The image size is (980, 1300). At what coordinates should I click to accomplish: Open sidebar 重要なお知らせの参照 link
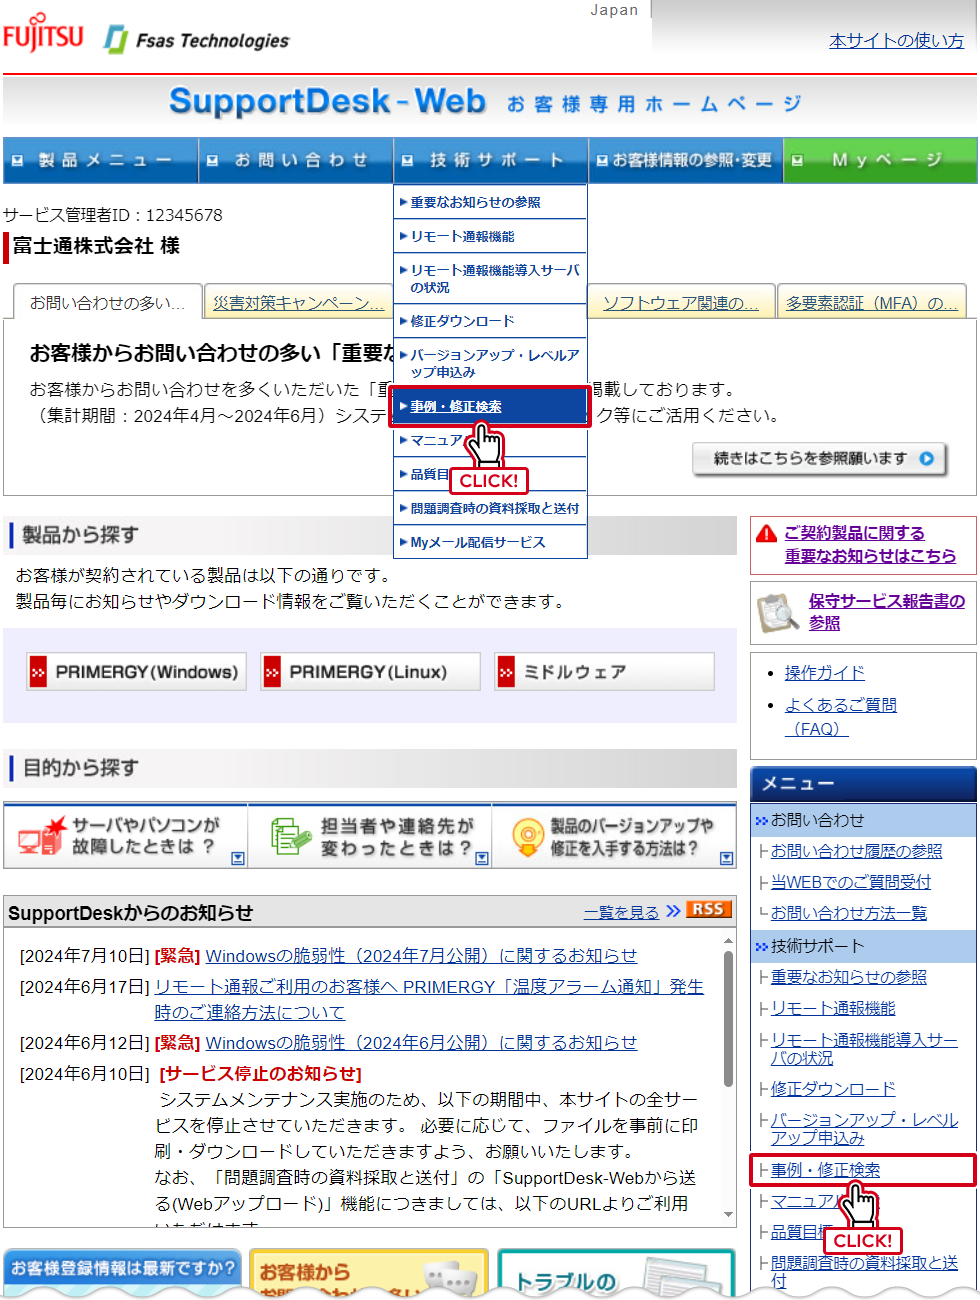[849, 977]
